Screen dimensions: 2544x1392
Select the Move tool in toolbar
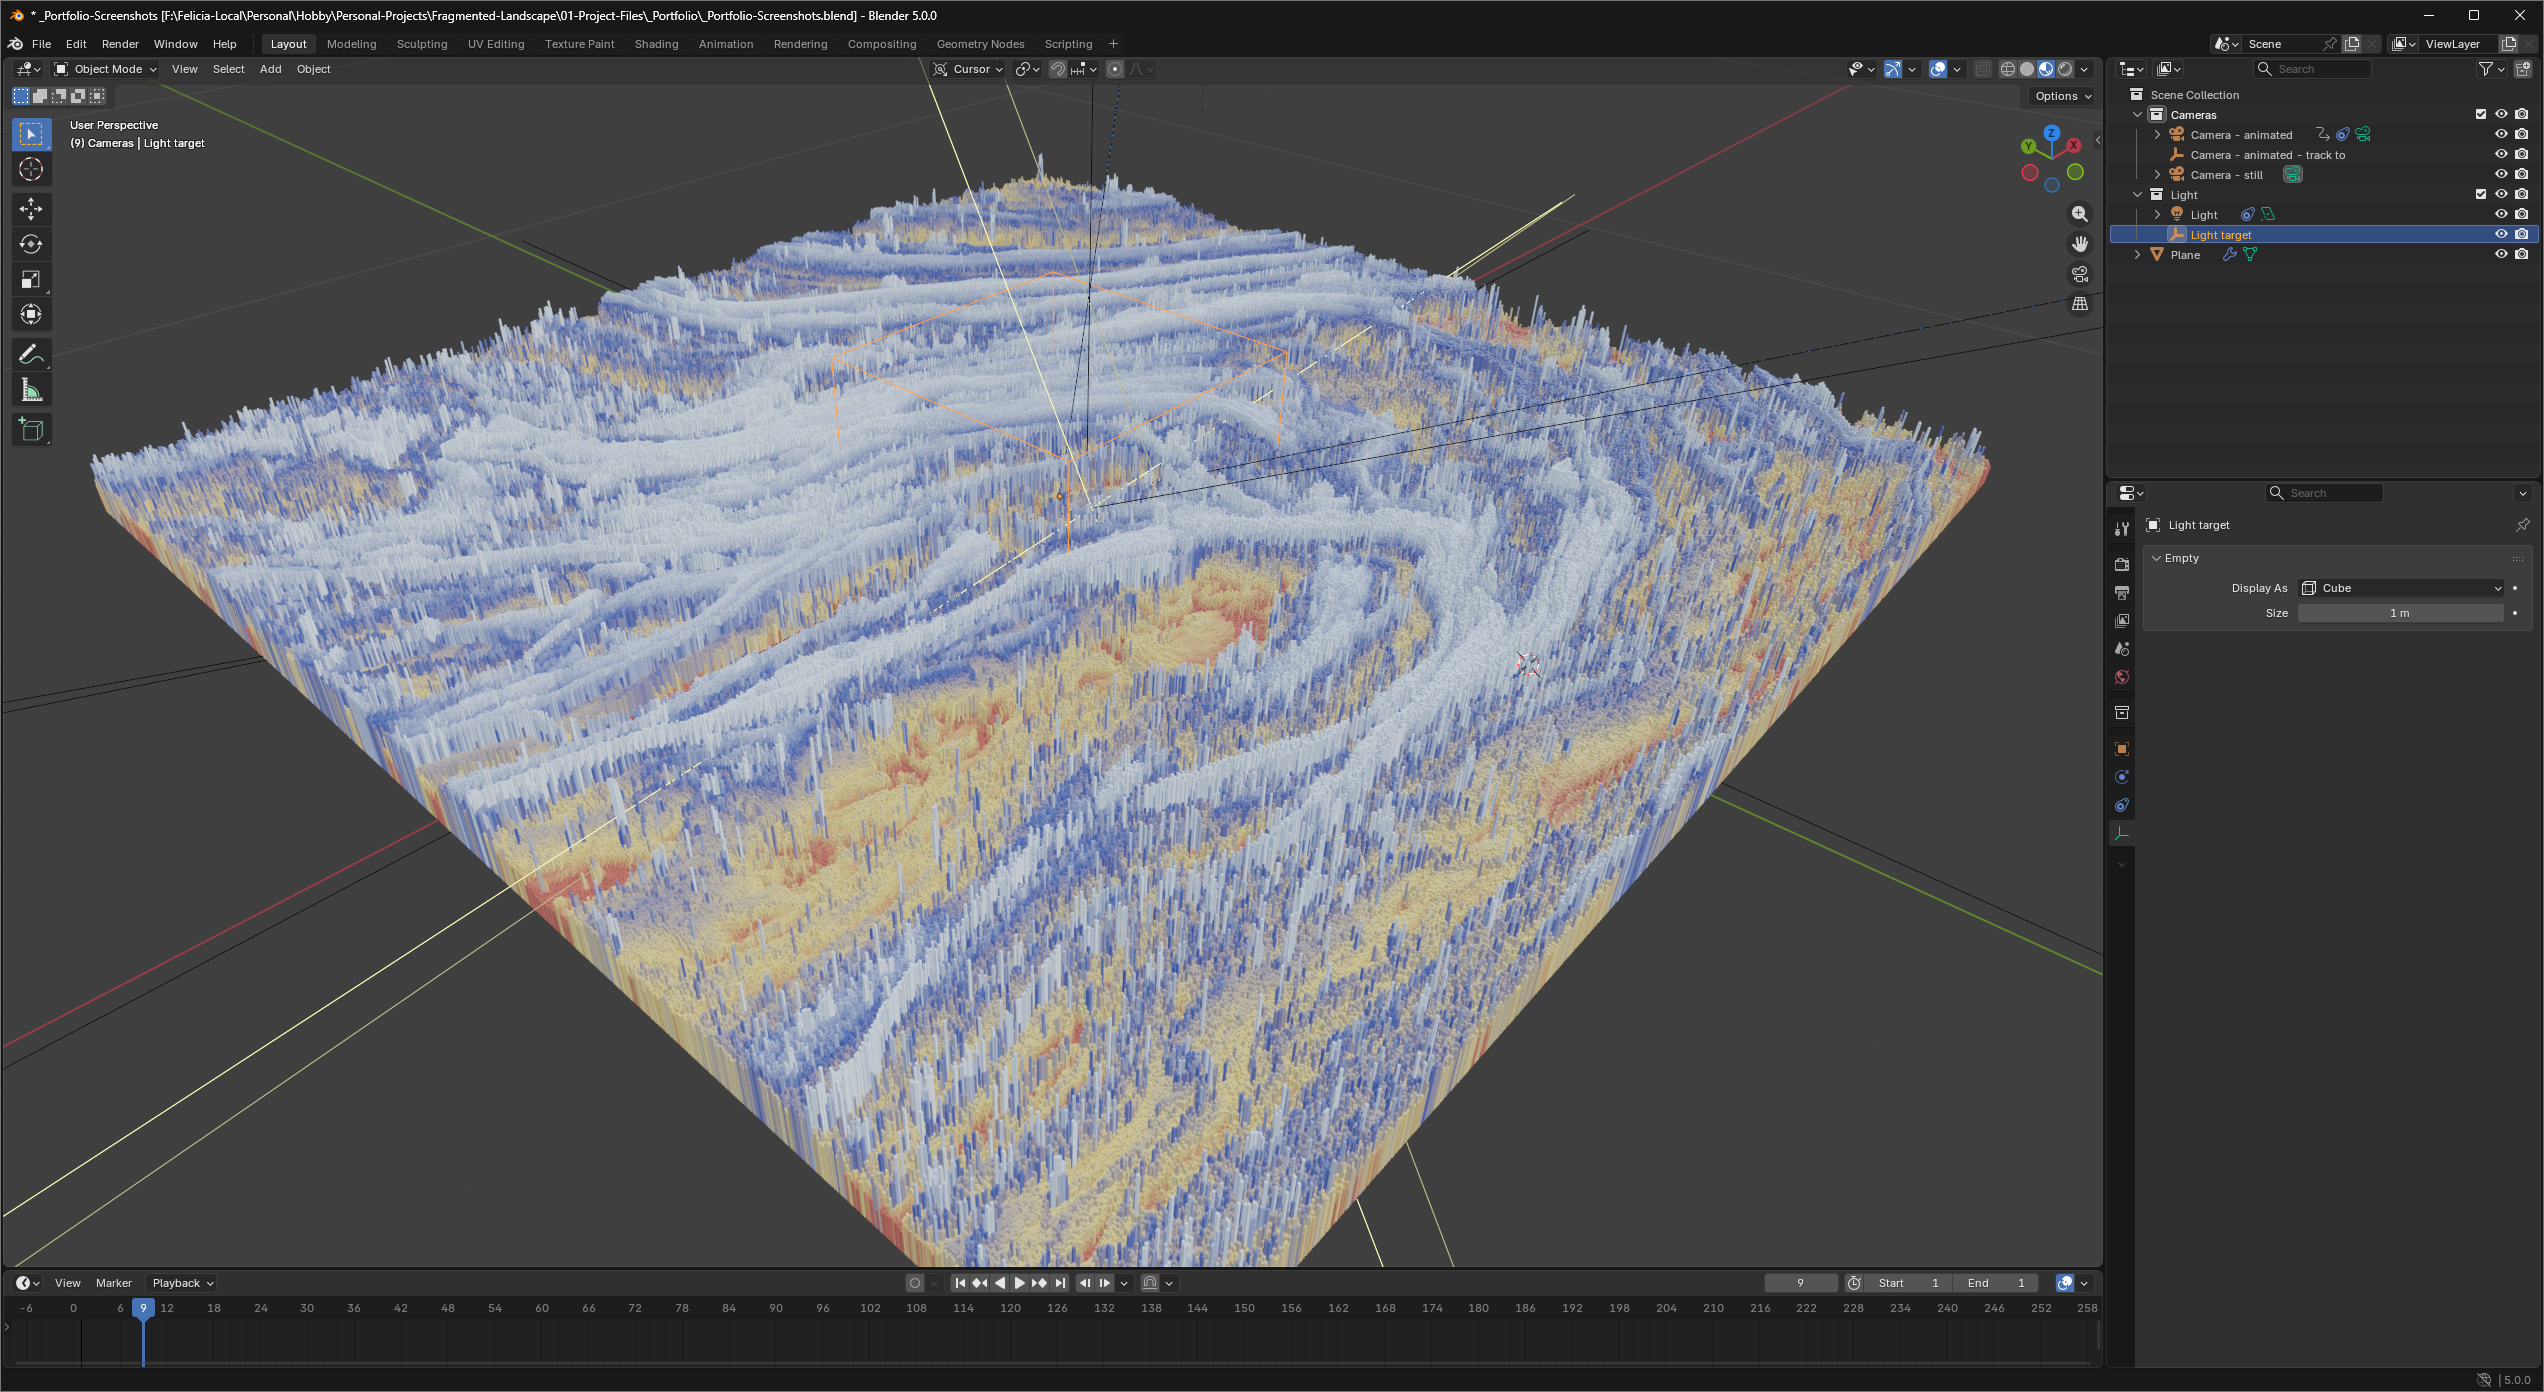[31, 208]
